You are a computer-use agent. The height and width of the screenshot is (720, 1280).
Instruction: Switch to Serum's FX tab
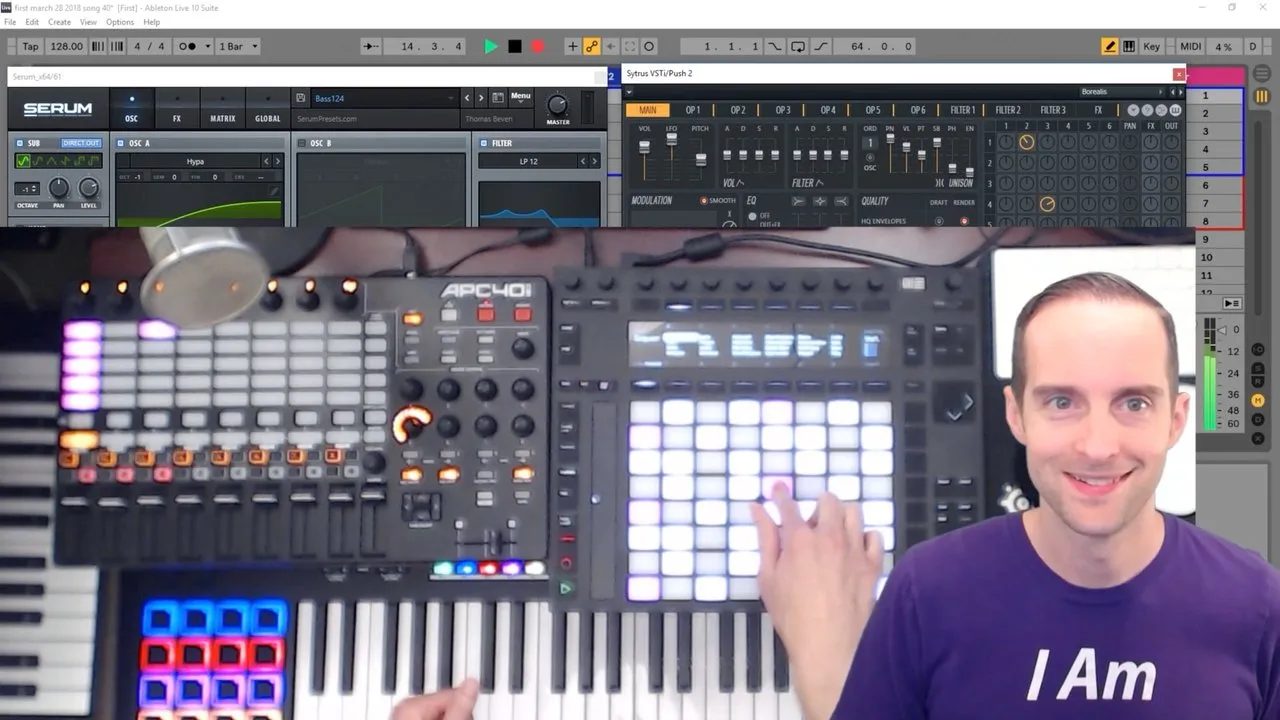click(177, 108)
